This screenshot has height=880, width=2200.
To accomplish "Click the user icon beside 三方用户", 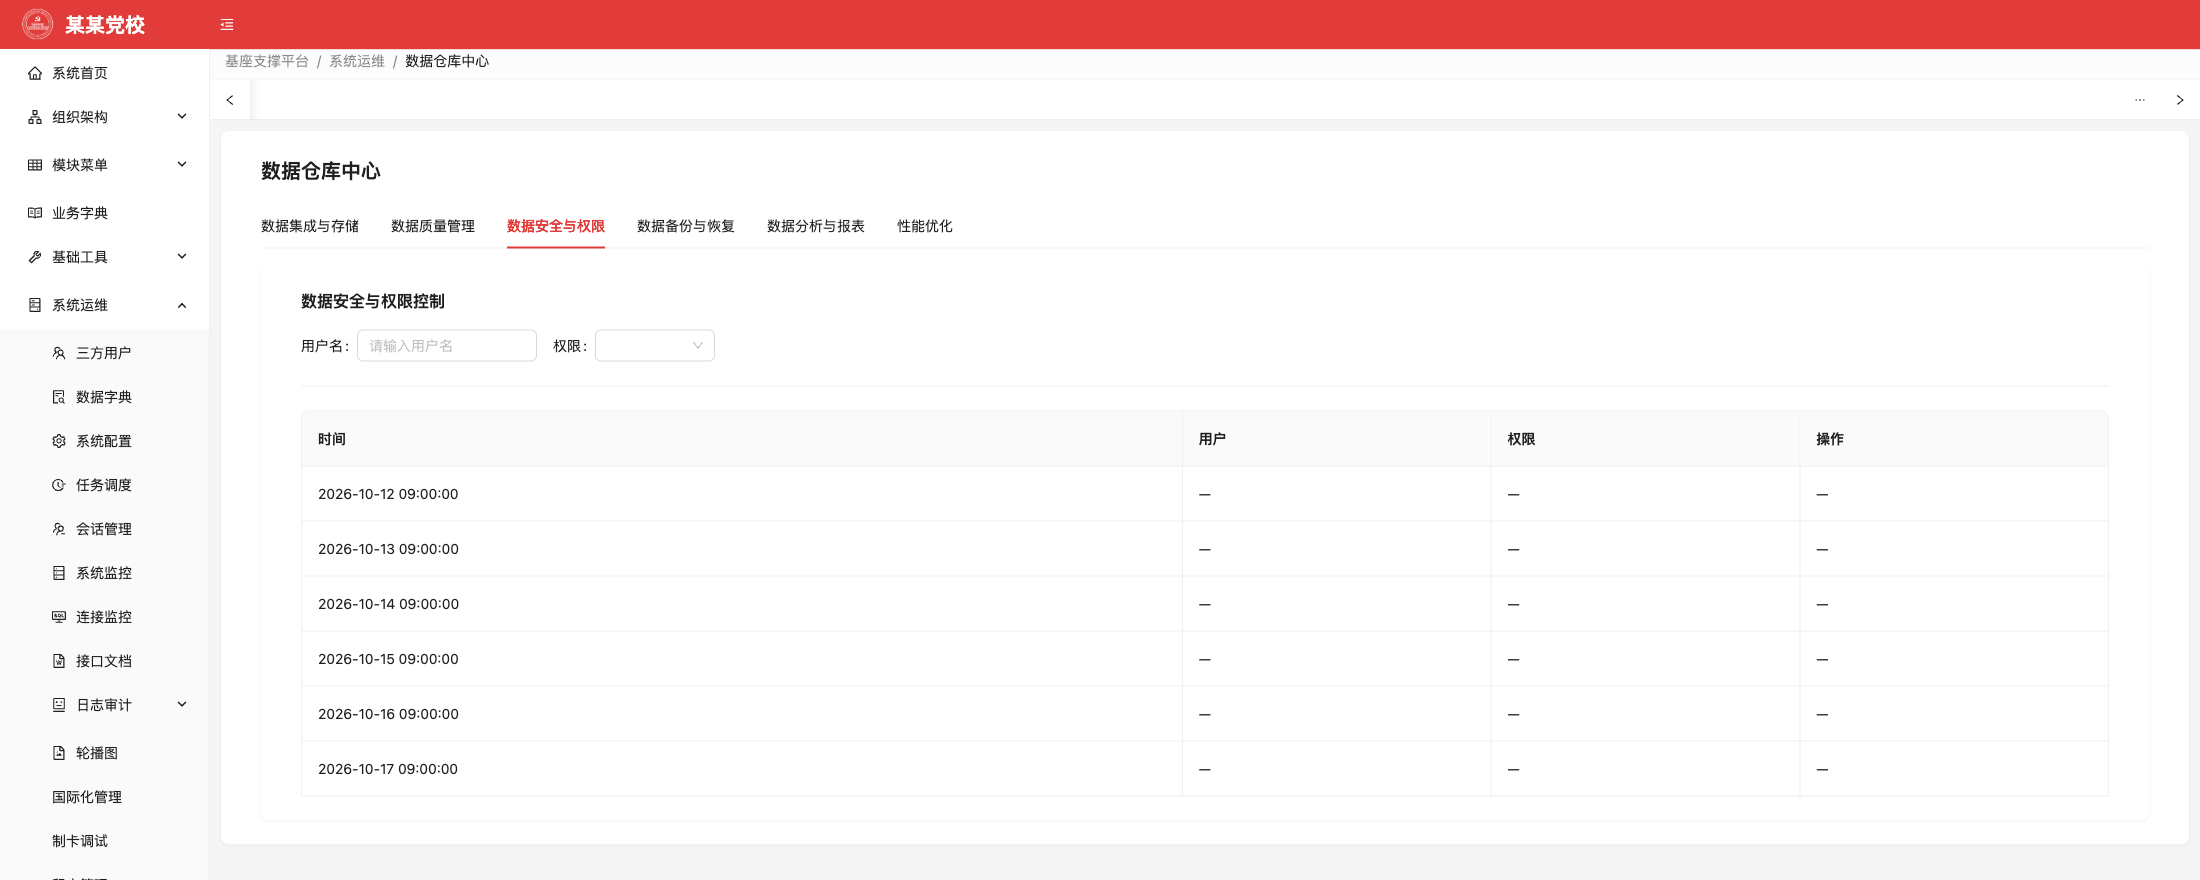I will 59,353.
